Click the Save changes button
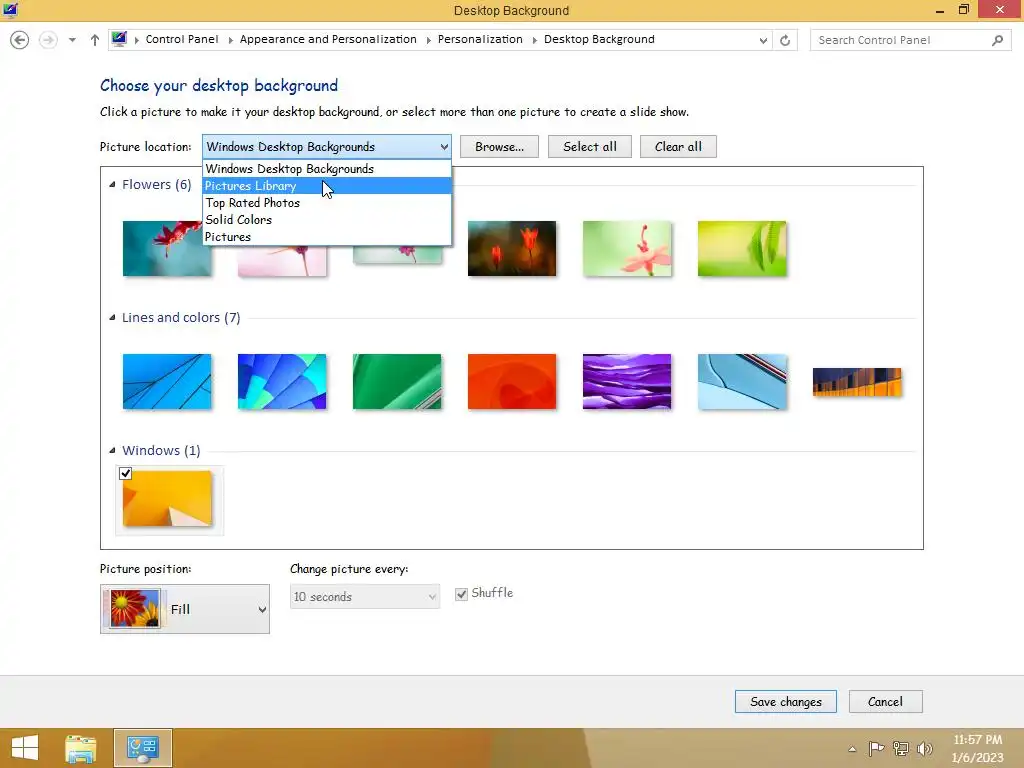 (785, 701)
